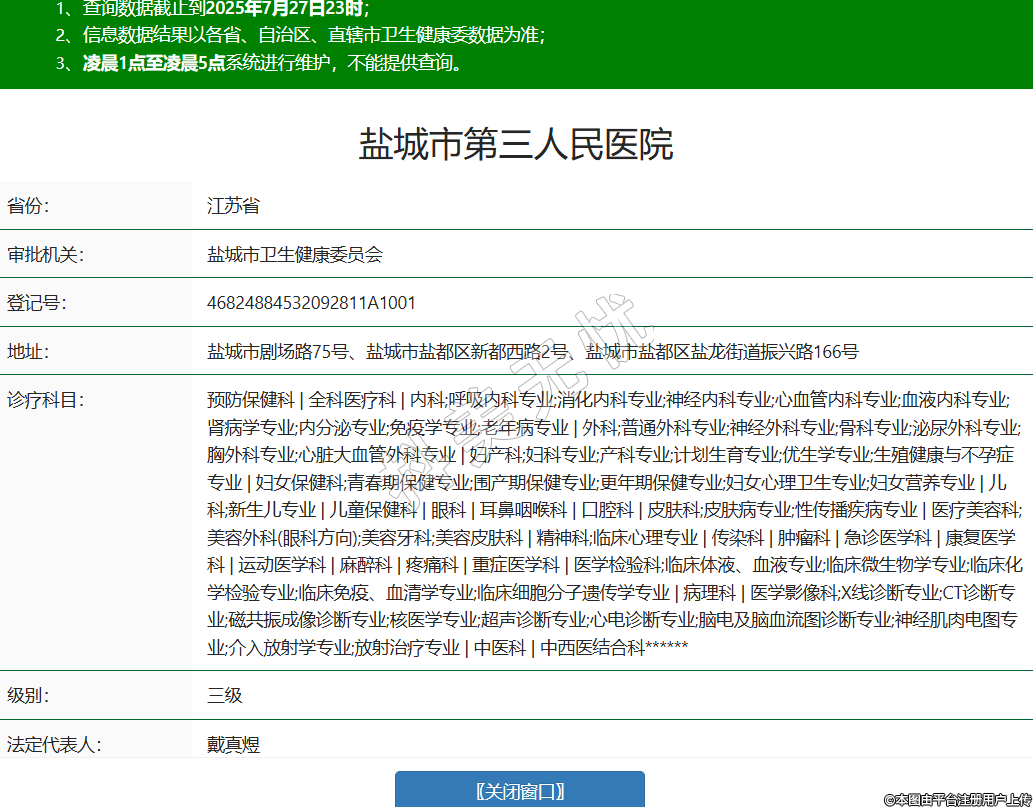Image resolution: width=1033 pixels, height=807 pixels.
Task: Click the legal representative name 戴真煜
Action: (x=233, y=744)
